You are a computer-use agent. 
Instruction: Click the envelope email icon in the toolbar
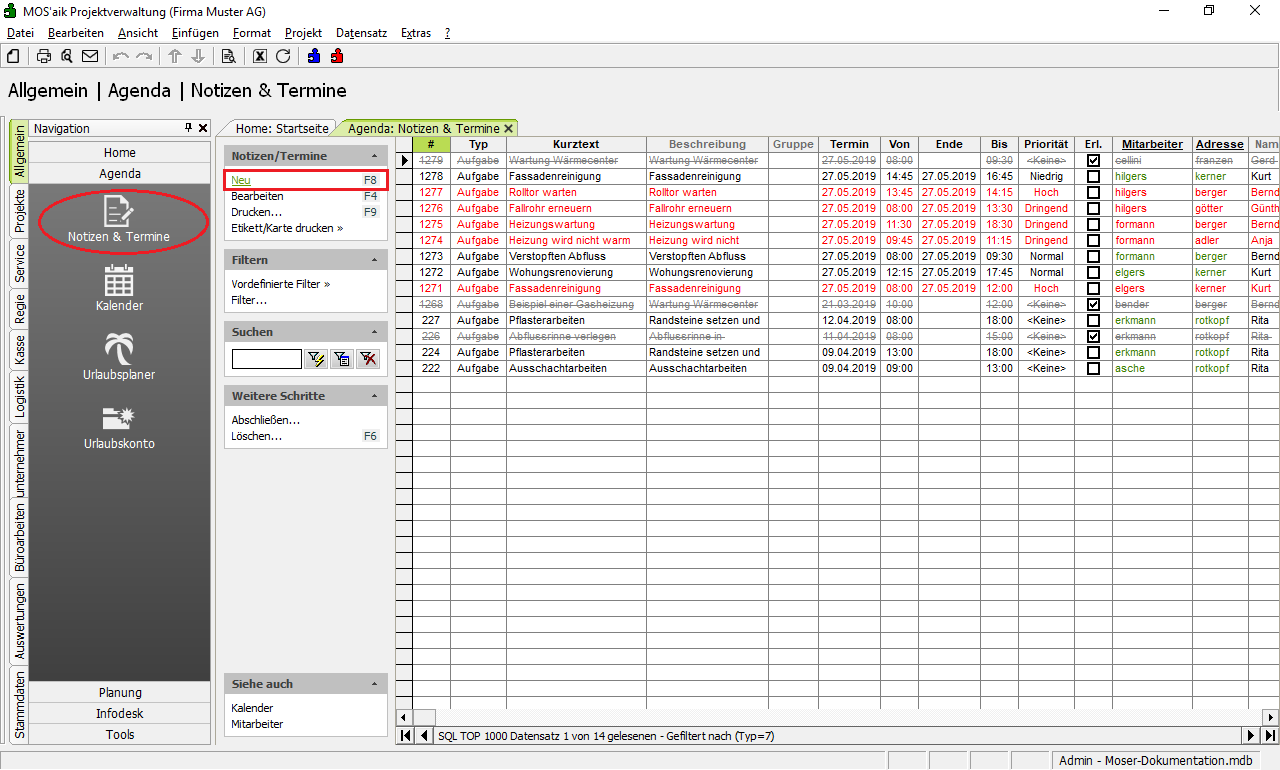point(90,56)
